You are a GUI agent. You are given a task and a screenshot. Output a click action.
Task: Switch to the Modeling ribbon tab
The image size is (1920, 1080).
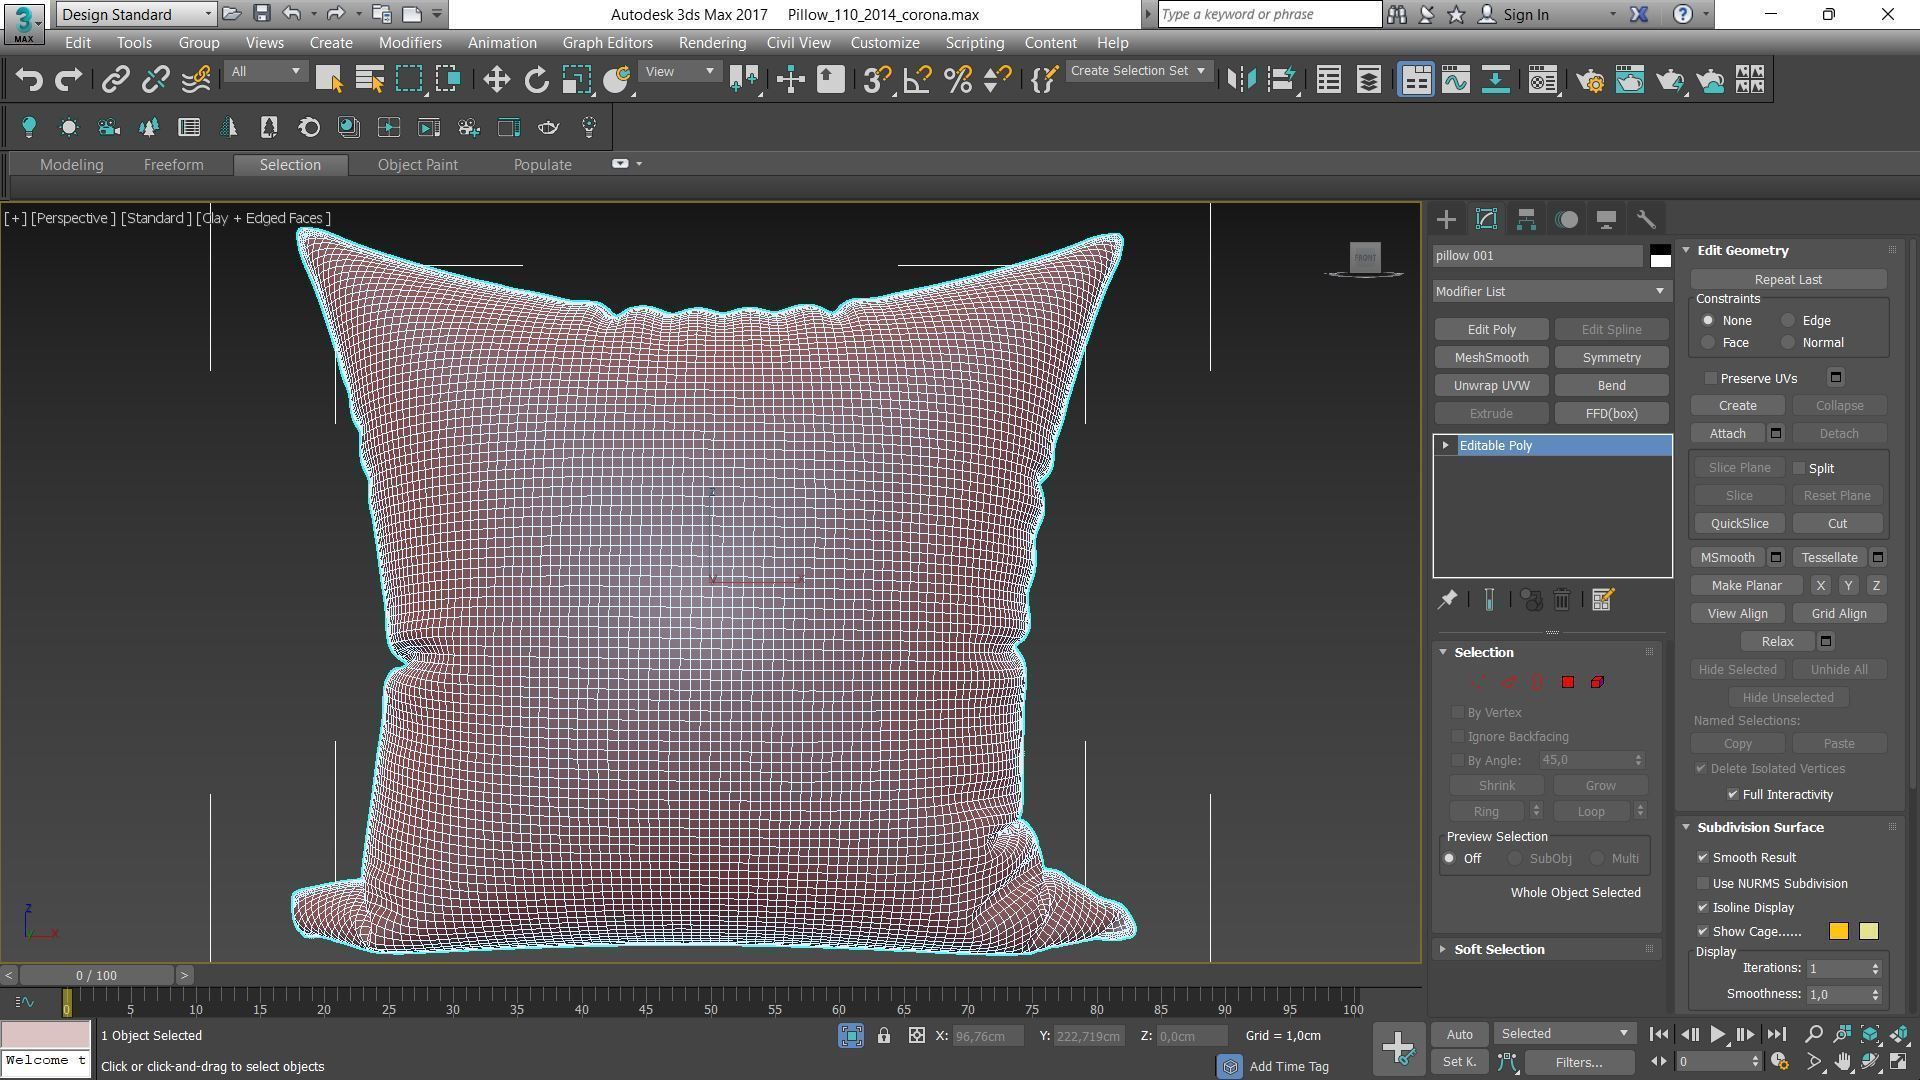pos(72,165)
